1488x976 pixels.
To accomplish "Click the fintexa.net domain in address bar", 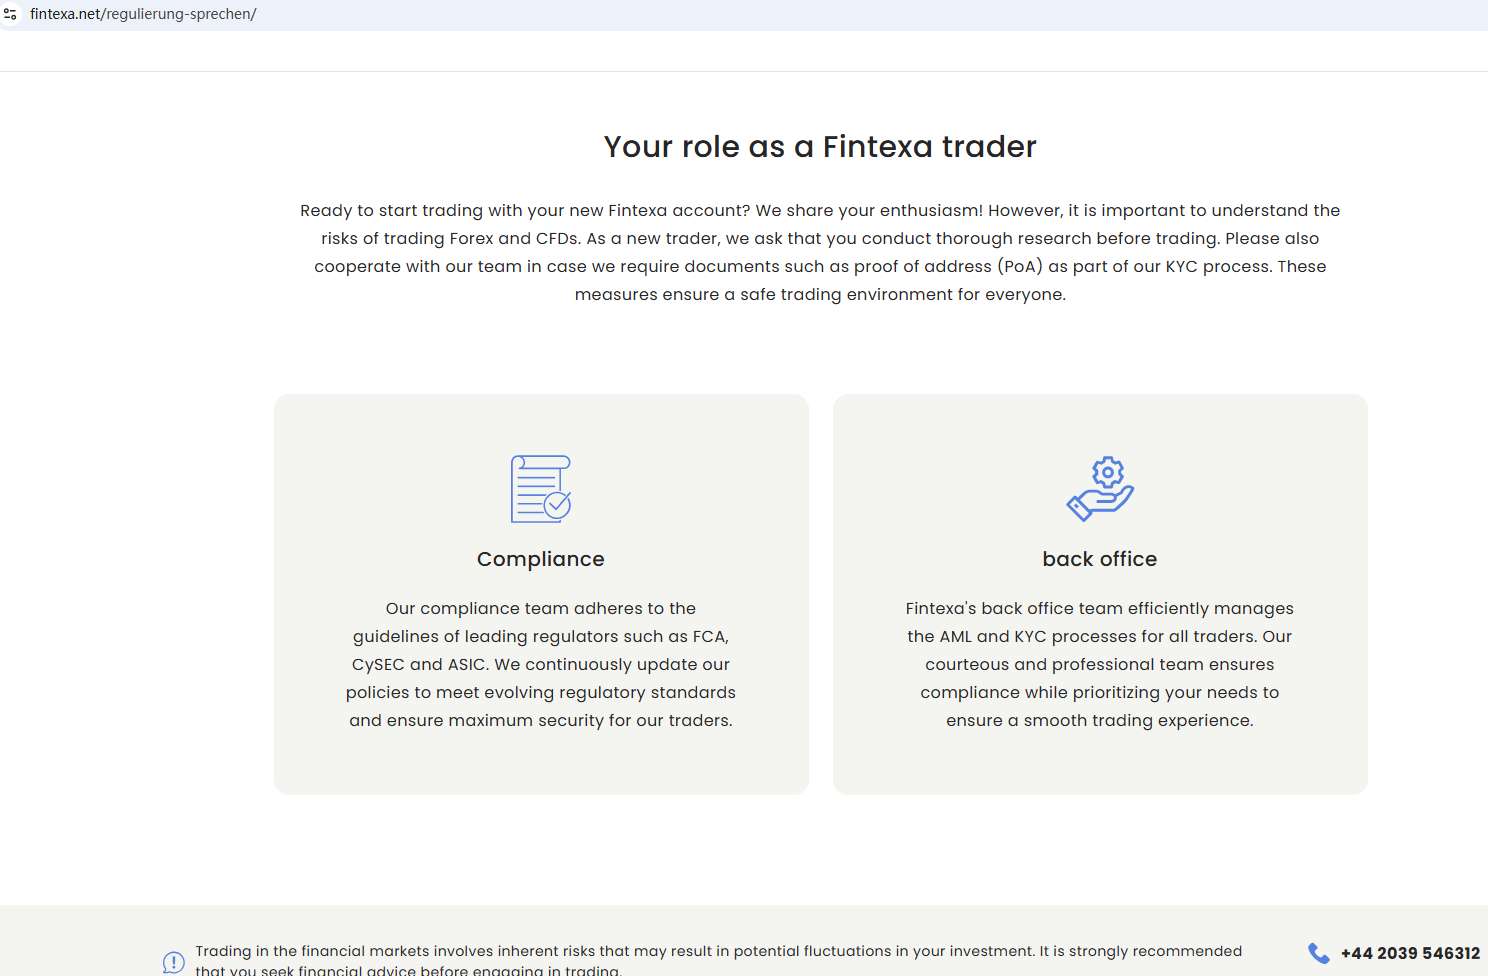I will pyautogui.click(x=65, y=14).
